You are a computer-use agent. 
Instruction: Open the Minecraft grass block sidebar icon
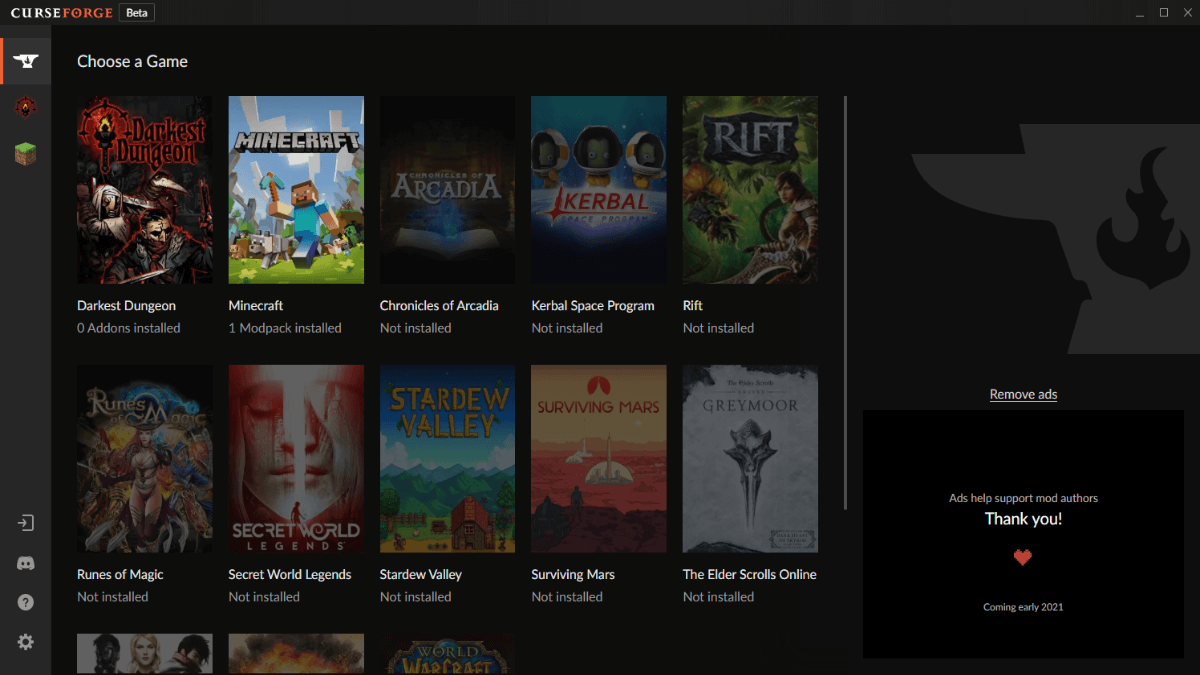point(26,154)
